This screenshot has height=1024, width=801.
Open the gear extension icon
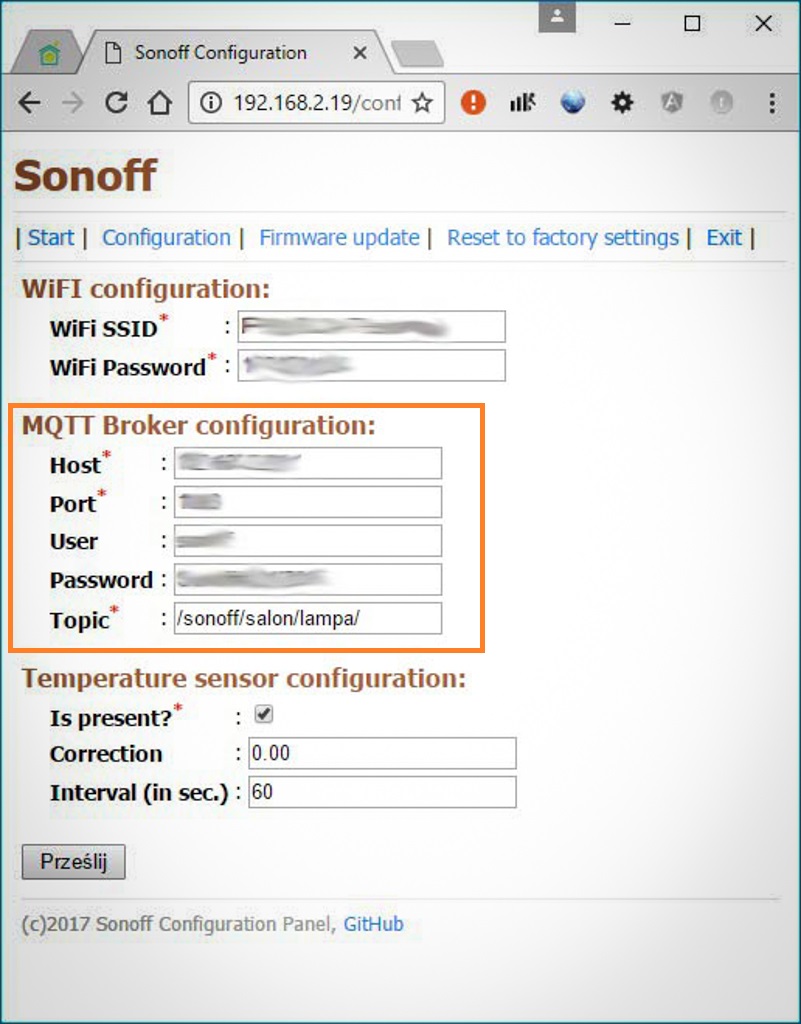coord(622,103)
